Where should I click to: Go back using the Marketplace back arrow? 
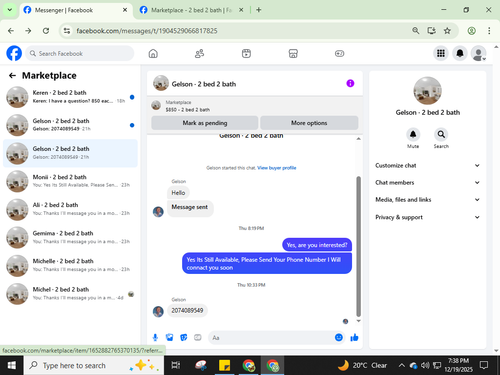tap(12, 76)
